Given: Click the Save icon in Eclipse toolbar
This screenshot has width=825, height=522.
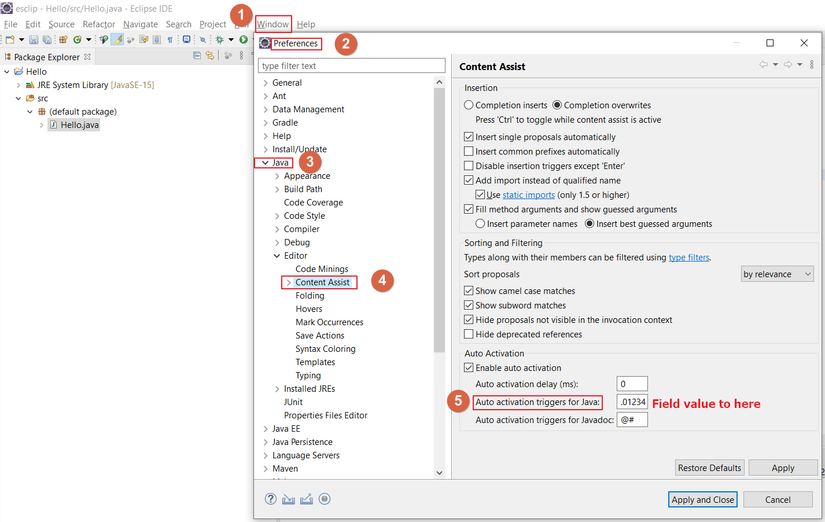Looking at the screenshot, I should pos(34,39).
